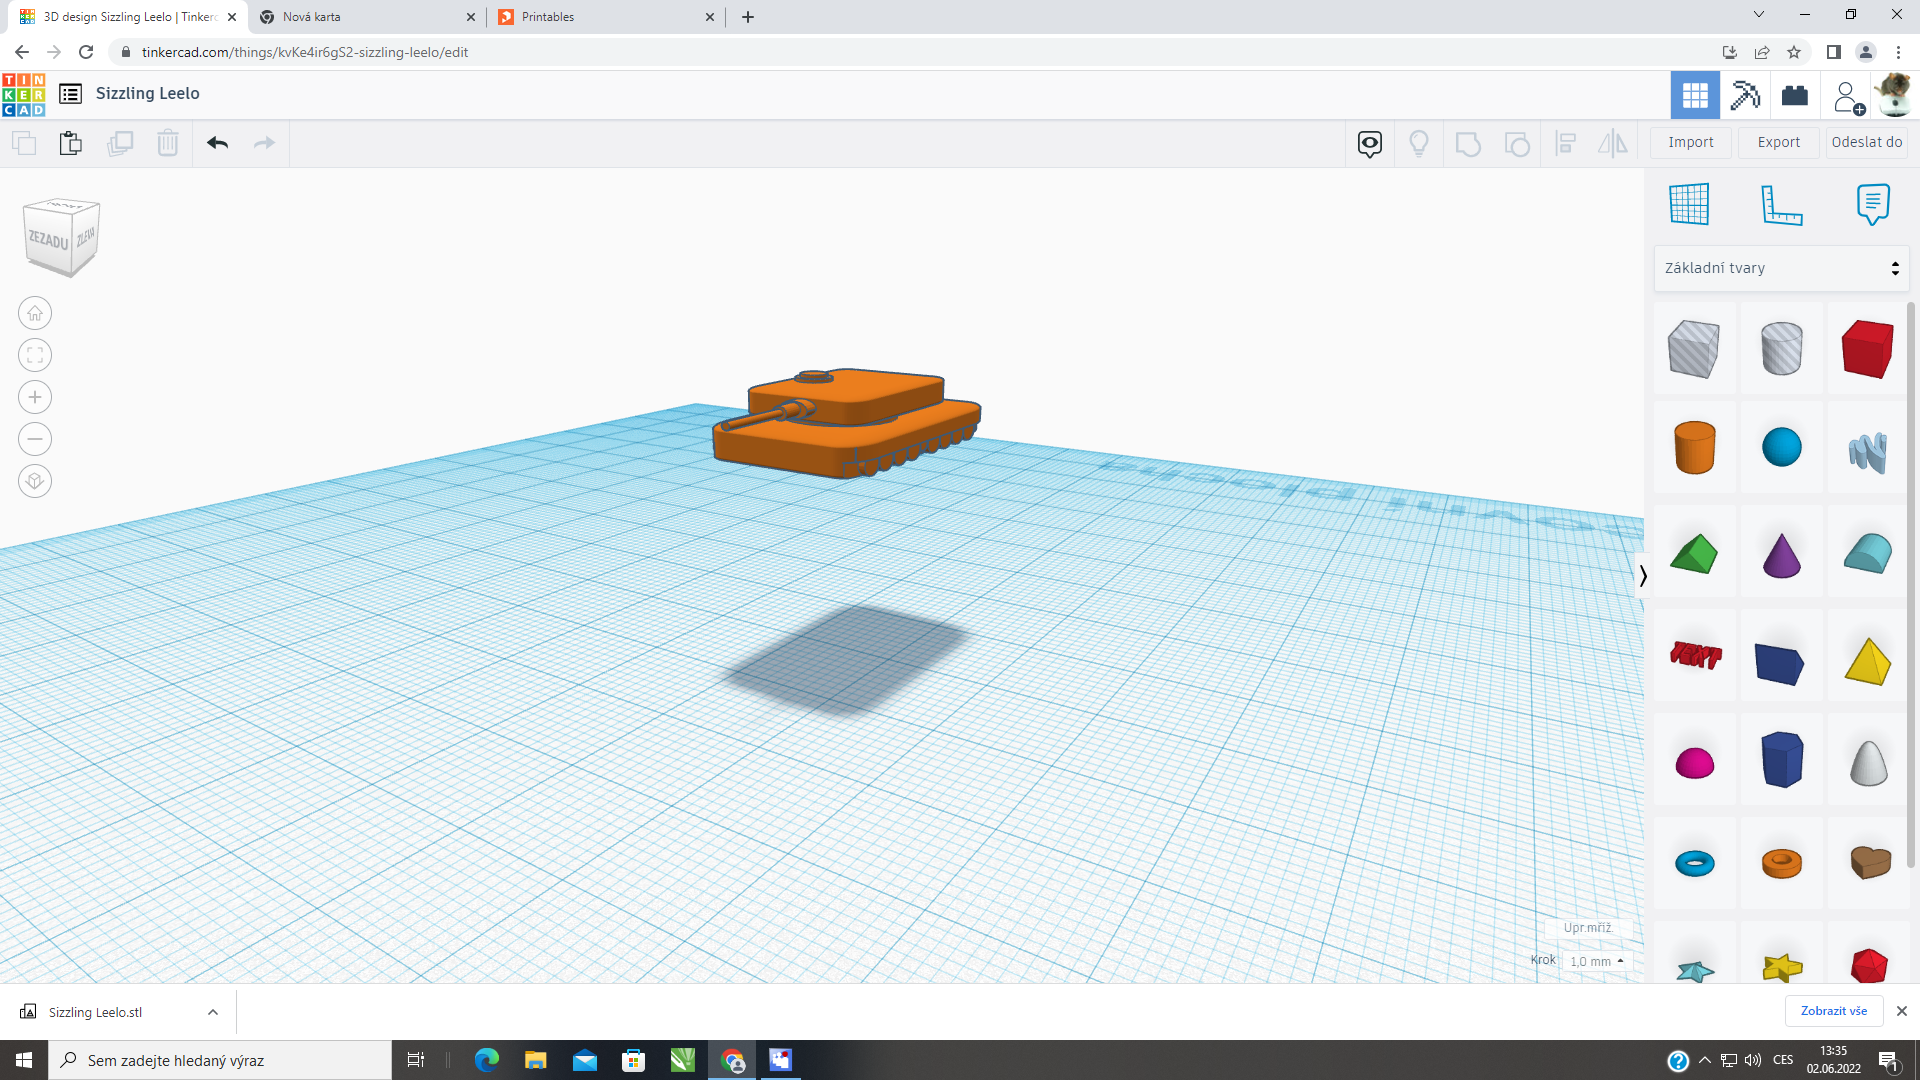
Task: Click the Duplicate and repeat icon
Action: click(120, 143)
